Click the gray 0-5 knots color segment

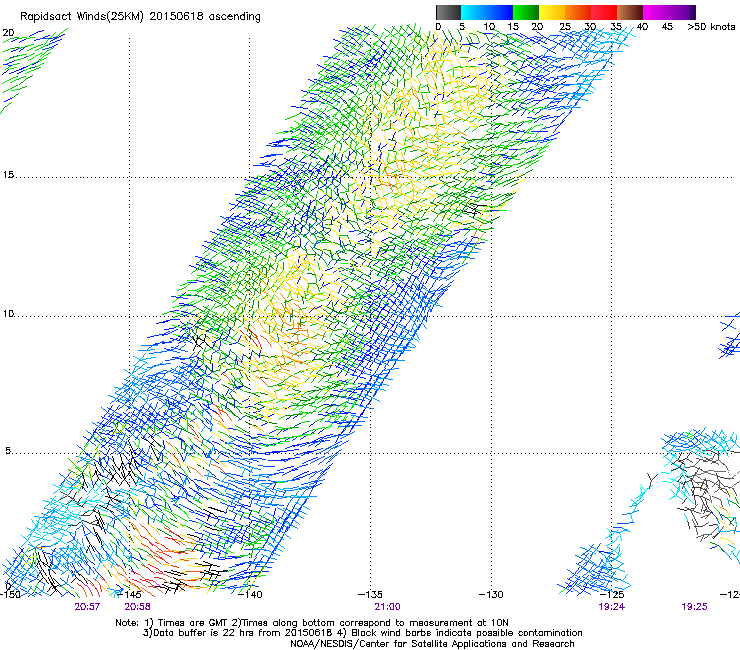448,12
